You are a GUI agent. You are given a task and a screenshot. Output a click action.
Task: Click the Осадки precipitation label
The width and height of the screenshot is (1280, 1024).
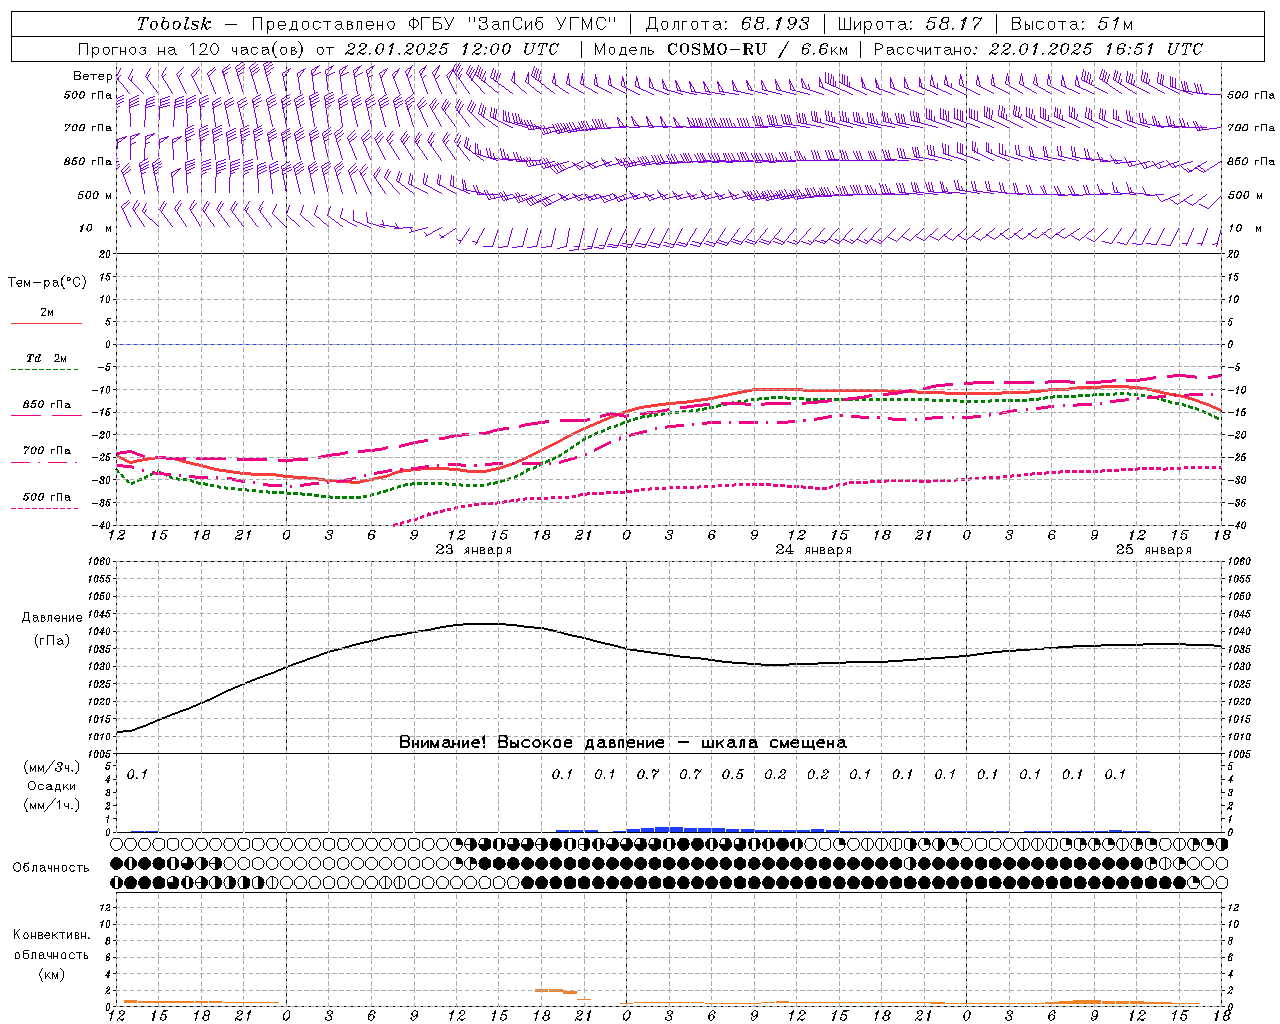tap(52, 786)
